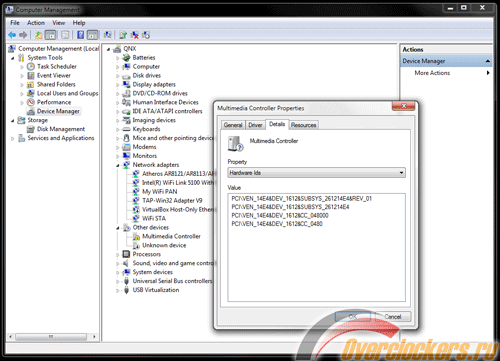
Task: Click the Processors category icon
Action: (x=126, y=254)
